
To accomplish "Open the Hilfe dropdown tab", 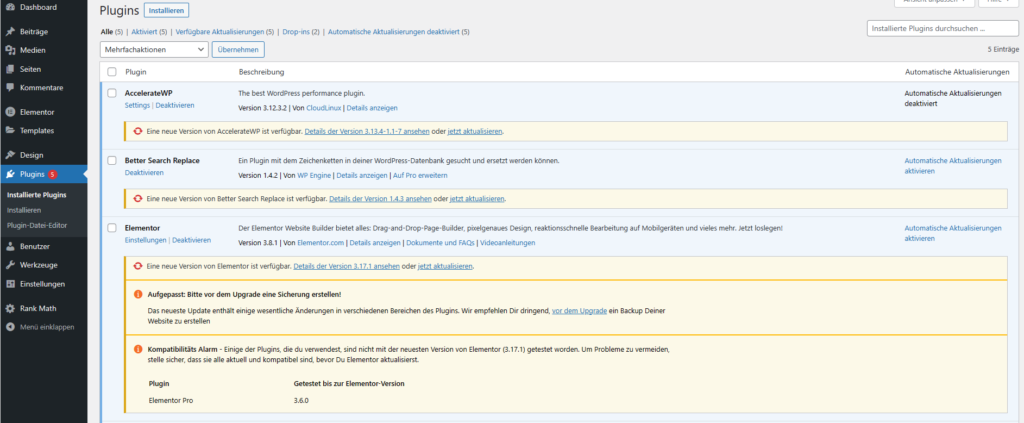I will point(1001,3).
